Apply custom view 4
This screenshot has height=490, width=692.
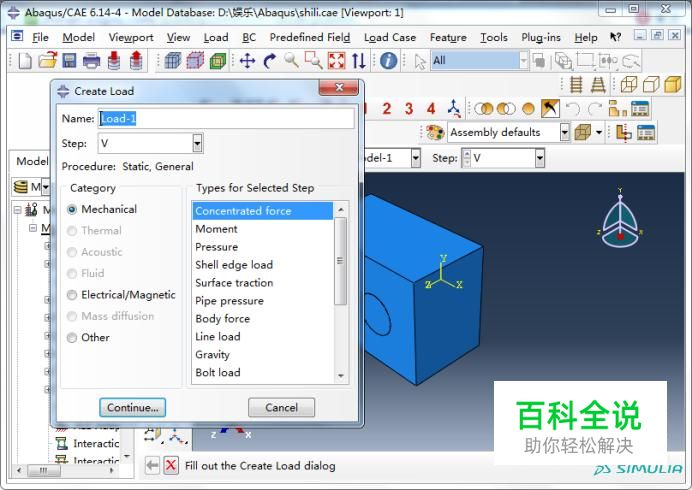[x=431, y=109]
